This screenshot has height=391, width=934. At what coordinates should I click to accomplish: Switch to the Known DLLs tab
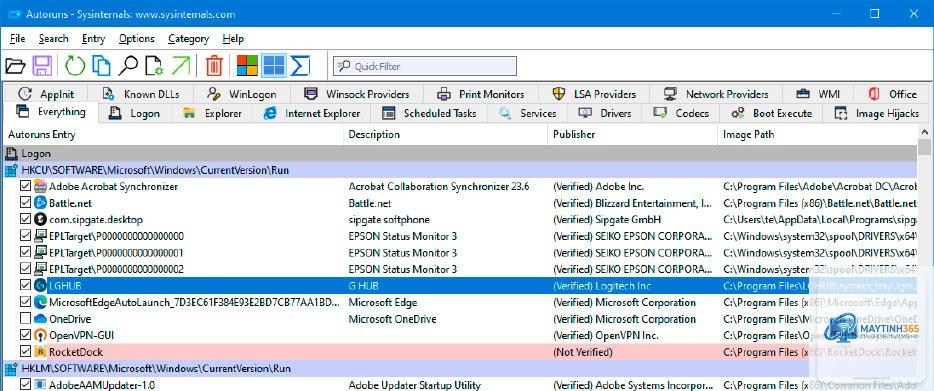pyautogui.click(x=141, y=94)
